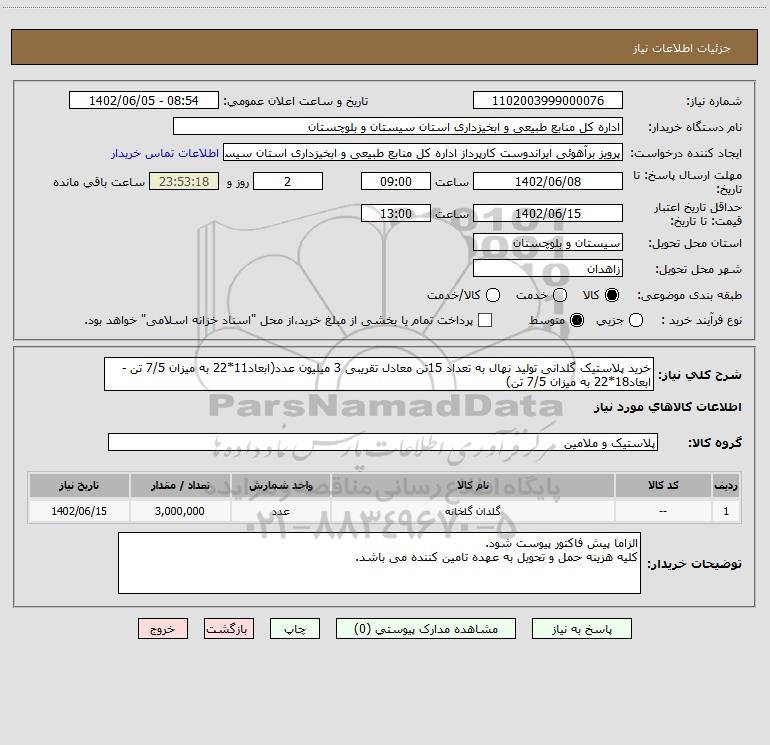
Task: Click the buyer notes text area
Action: 379,563
